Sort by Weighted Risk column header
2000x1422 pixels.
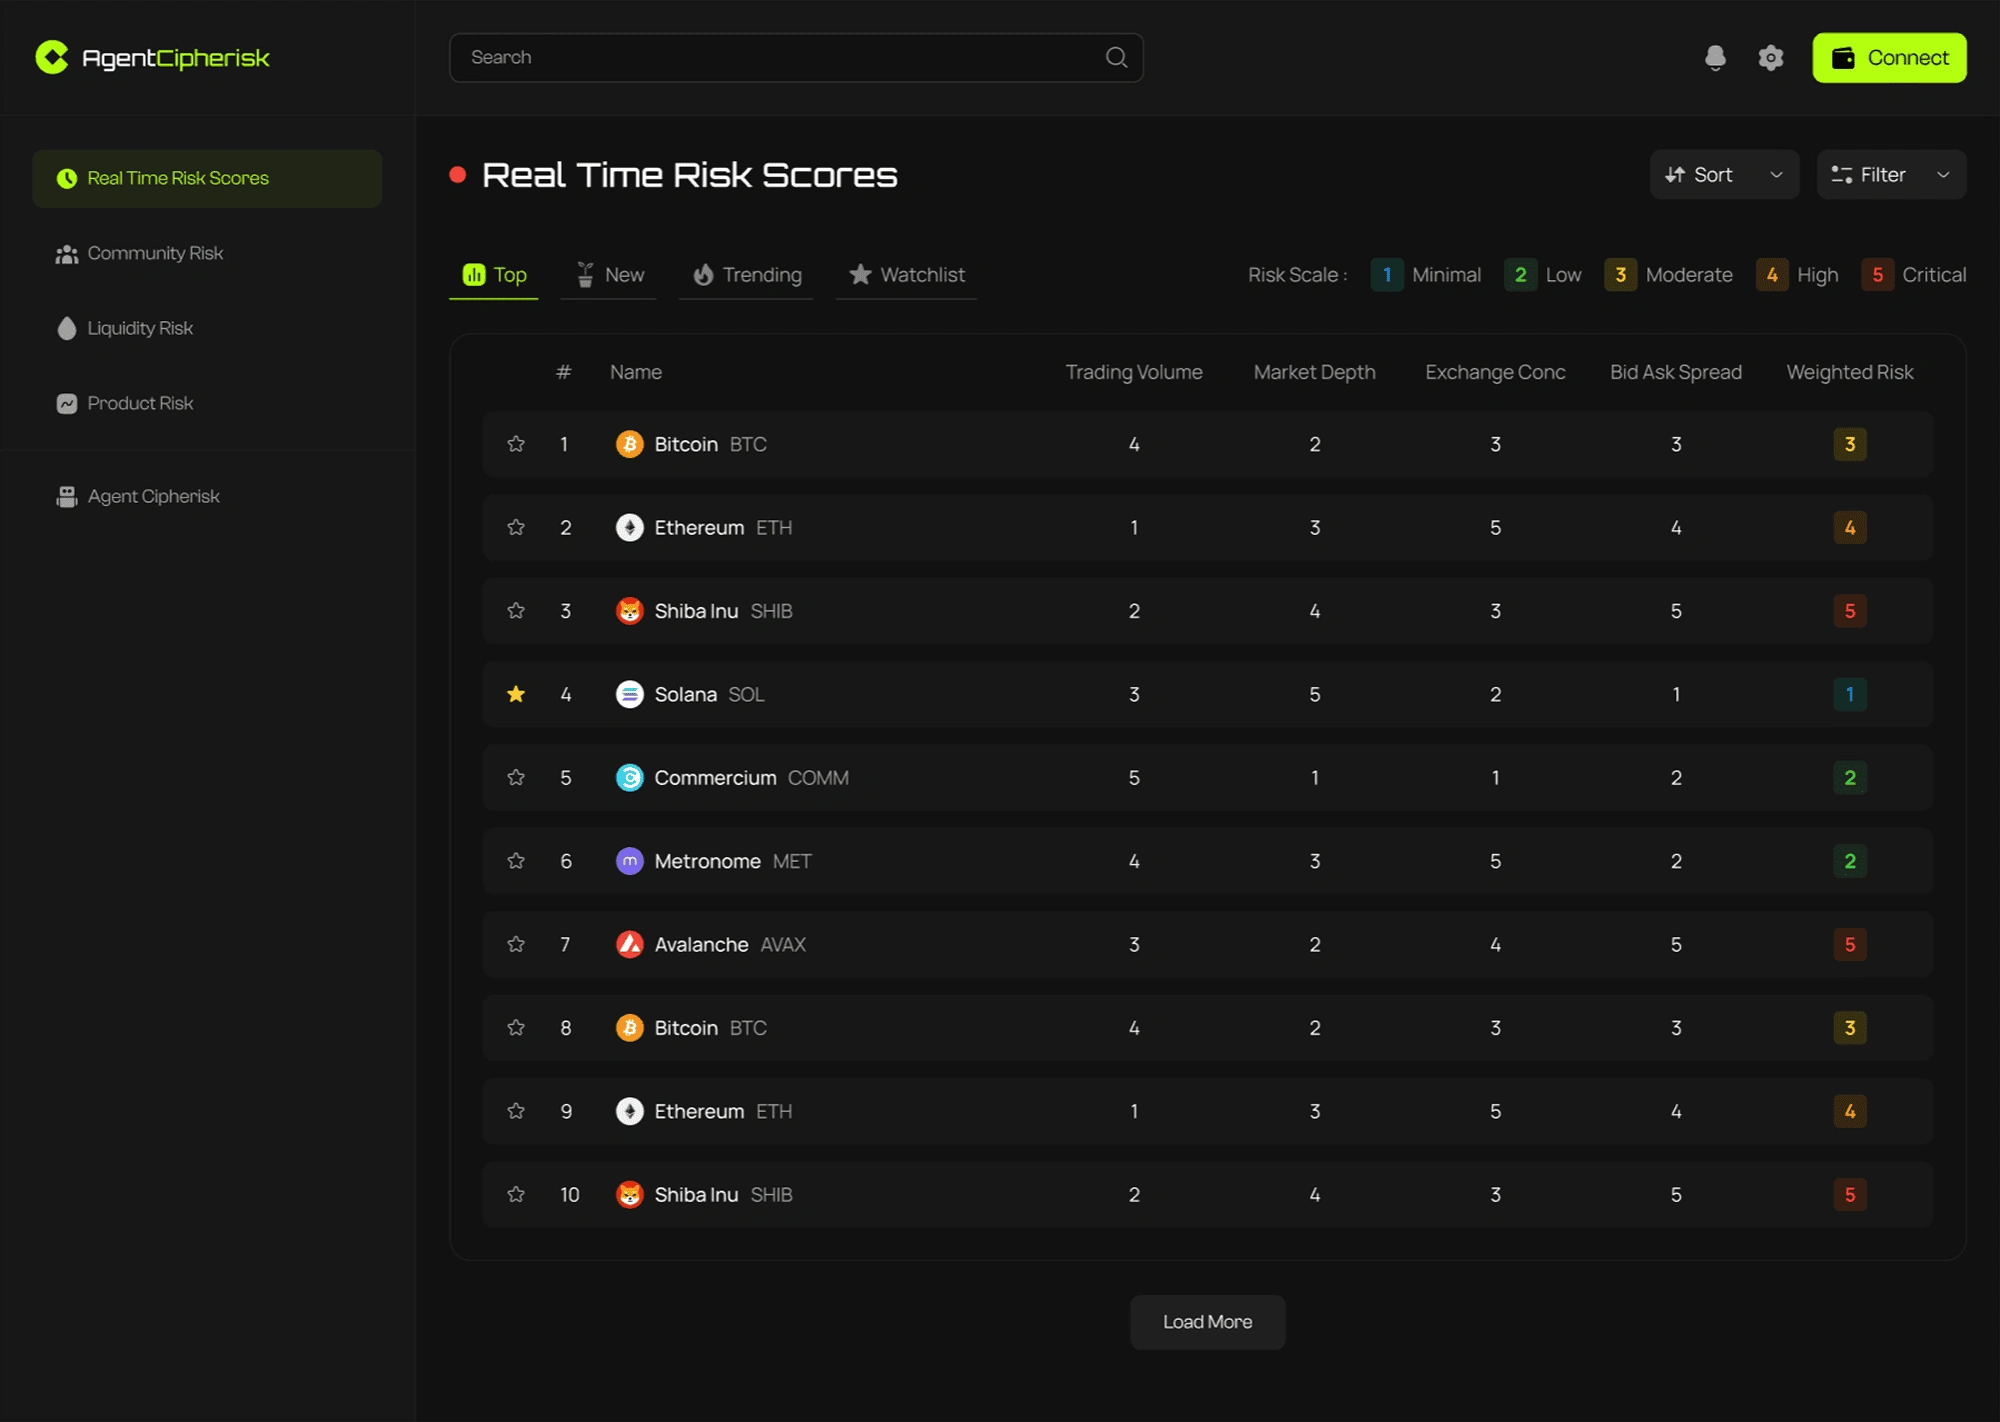pyautogui.click(x=1849, y=372)
